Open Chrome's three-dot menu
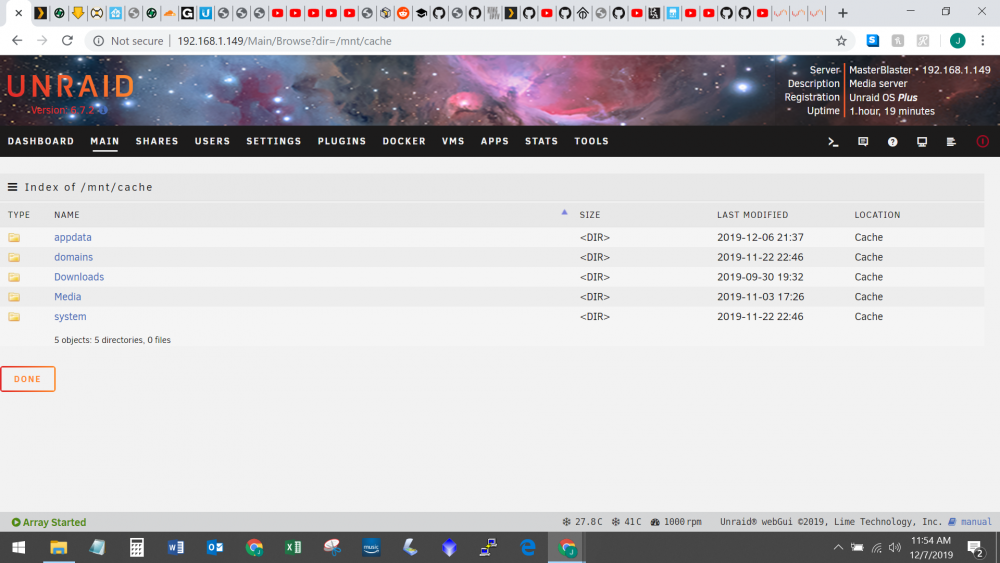1000x563 pixels. (983, 41)
